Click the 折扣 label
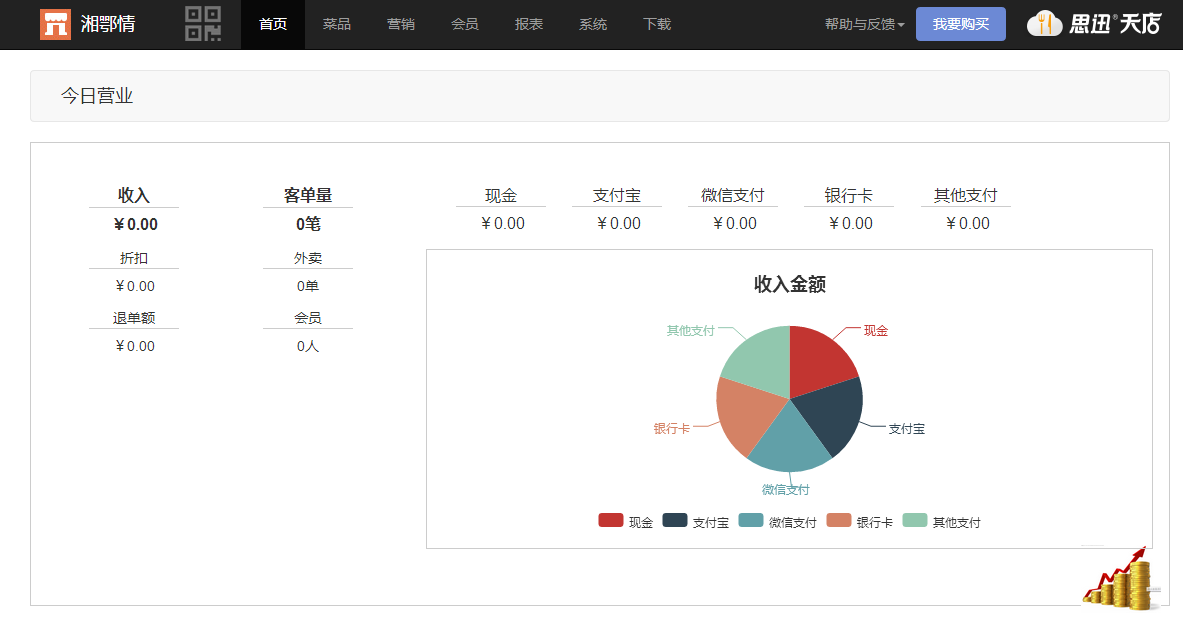The image size is (1183, 635). (x=134, y=258)
